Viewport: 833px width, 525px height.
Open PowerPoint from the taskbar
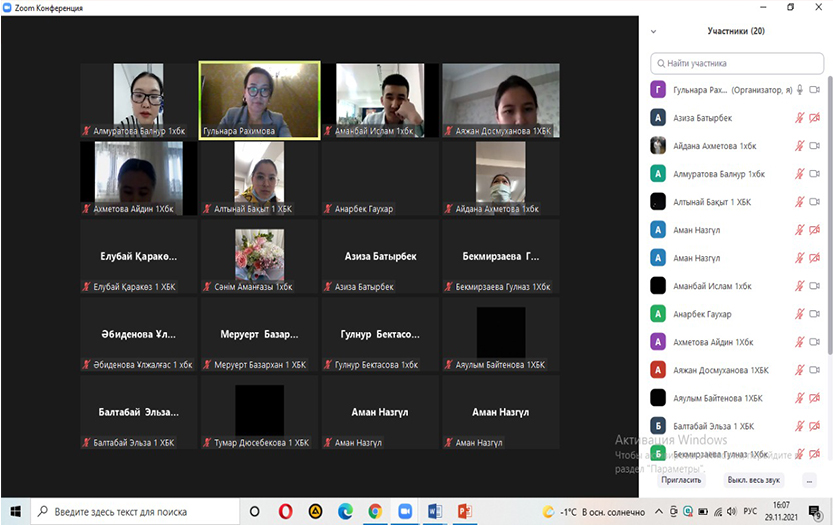pos(464,511)
